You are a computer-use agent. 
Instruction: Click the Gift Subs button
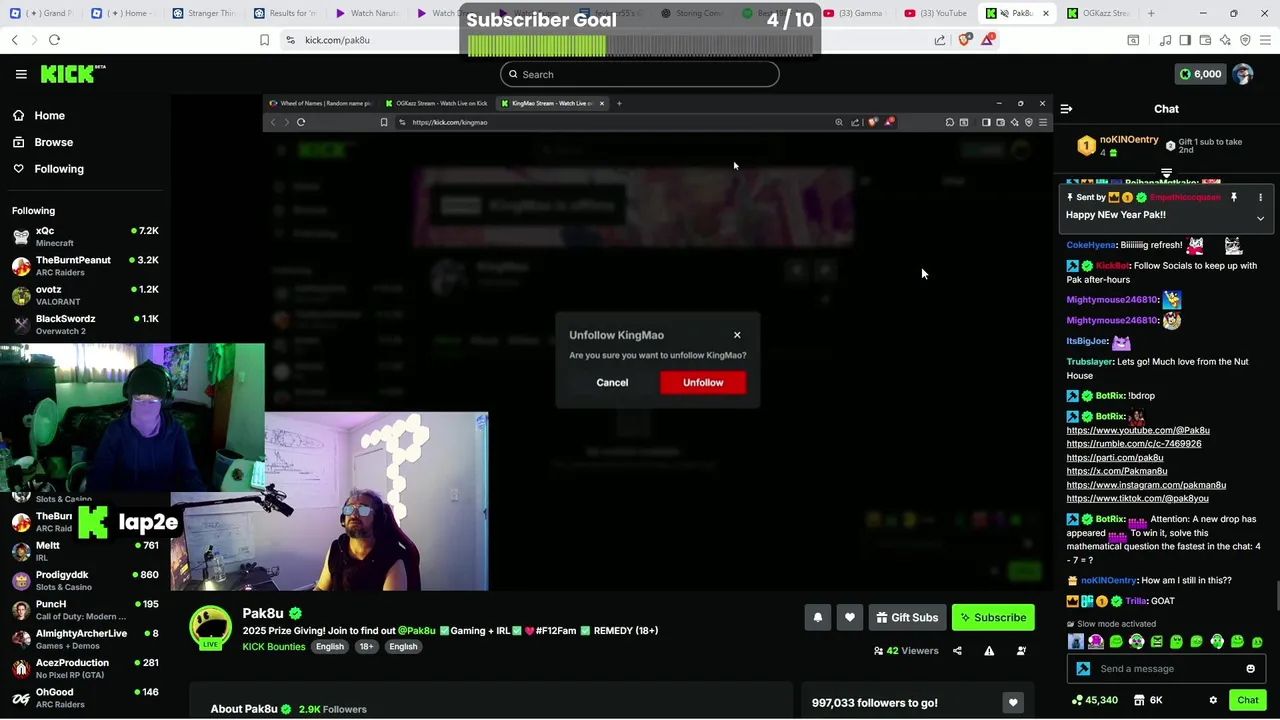[x=907, y=618]
